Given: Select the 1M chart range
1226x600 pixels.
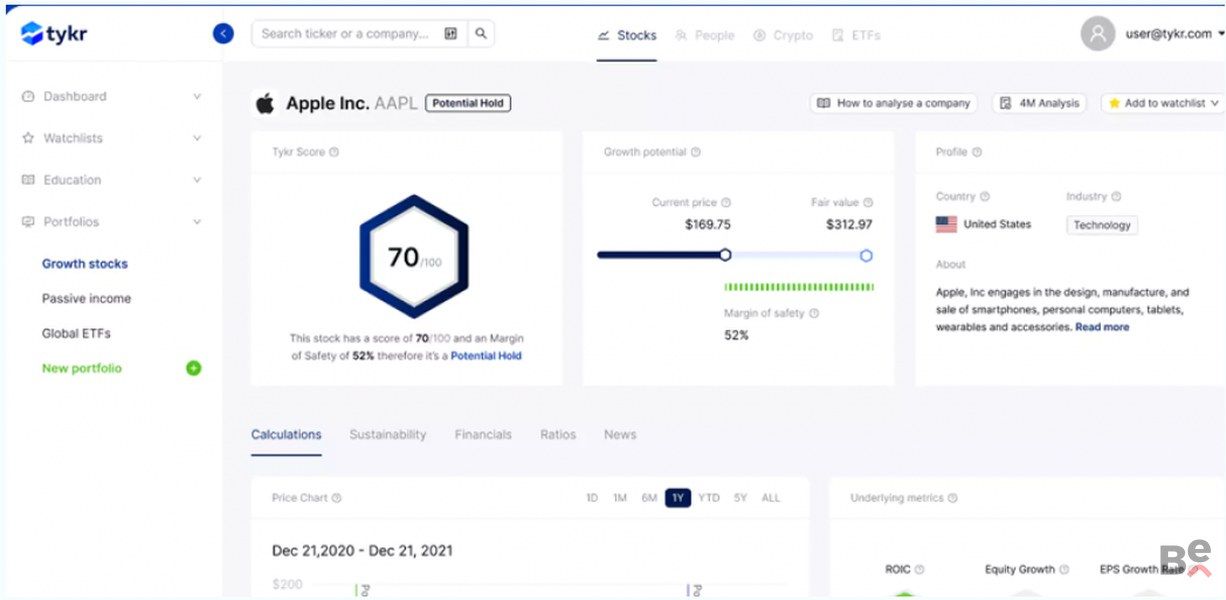Looking at the screenshot, I should tap(620, 498).
